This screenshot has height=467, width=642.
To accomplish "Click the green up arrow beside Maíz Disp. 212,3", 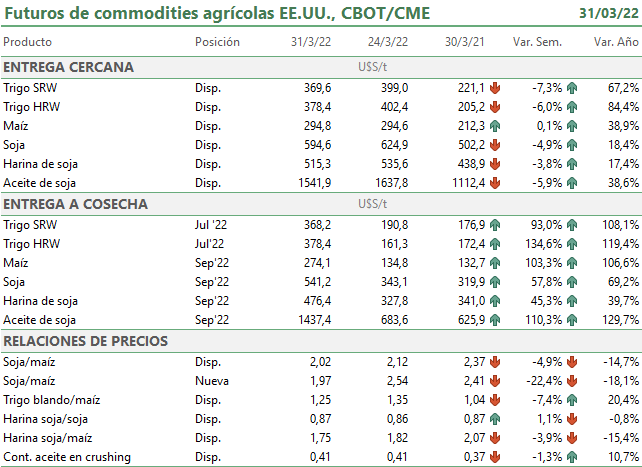I will pyautogui.click(x=495, y=126).
